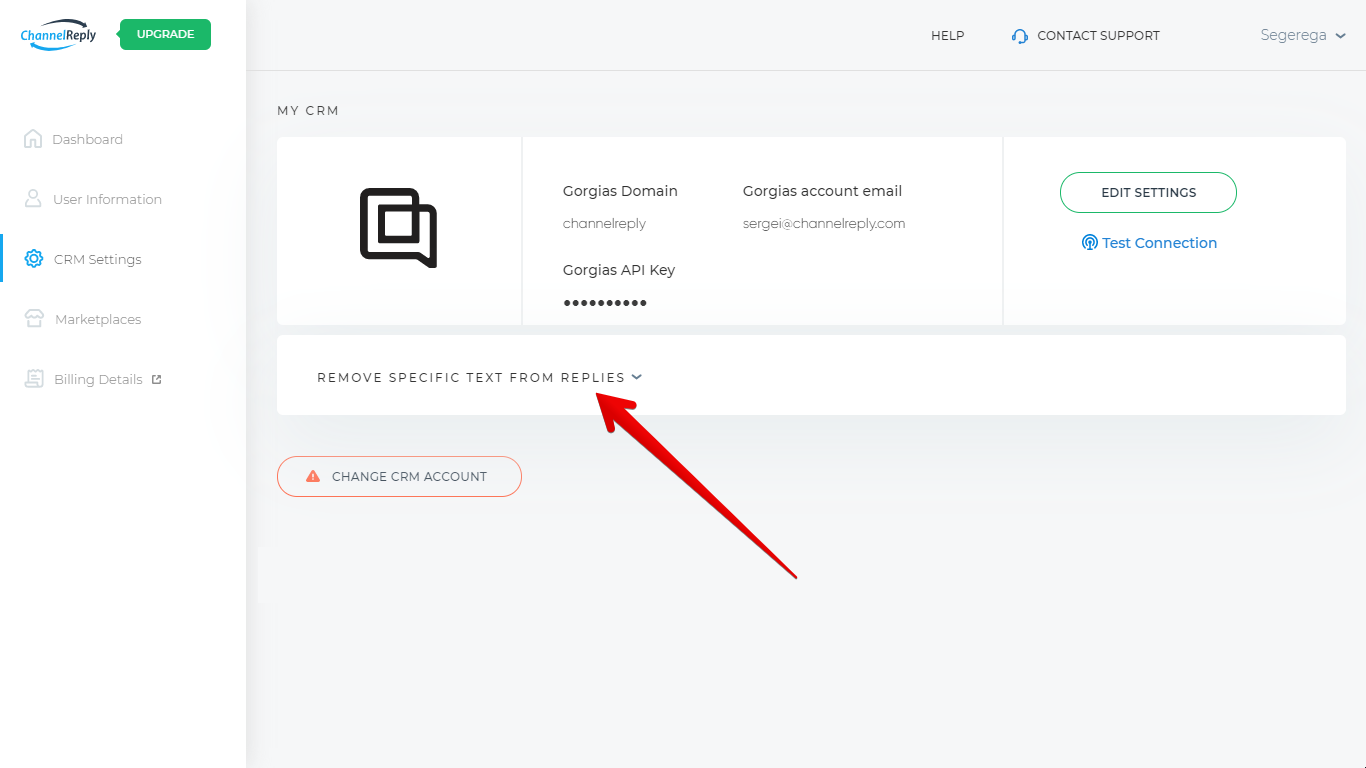
Task: Click the Dashboard house icon
Action: pos(33,139)
